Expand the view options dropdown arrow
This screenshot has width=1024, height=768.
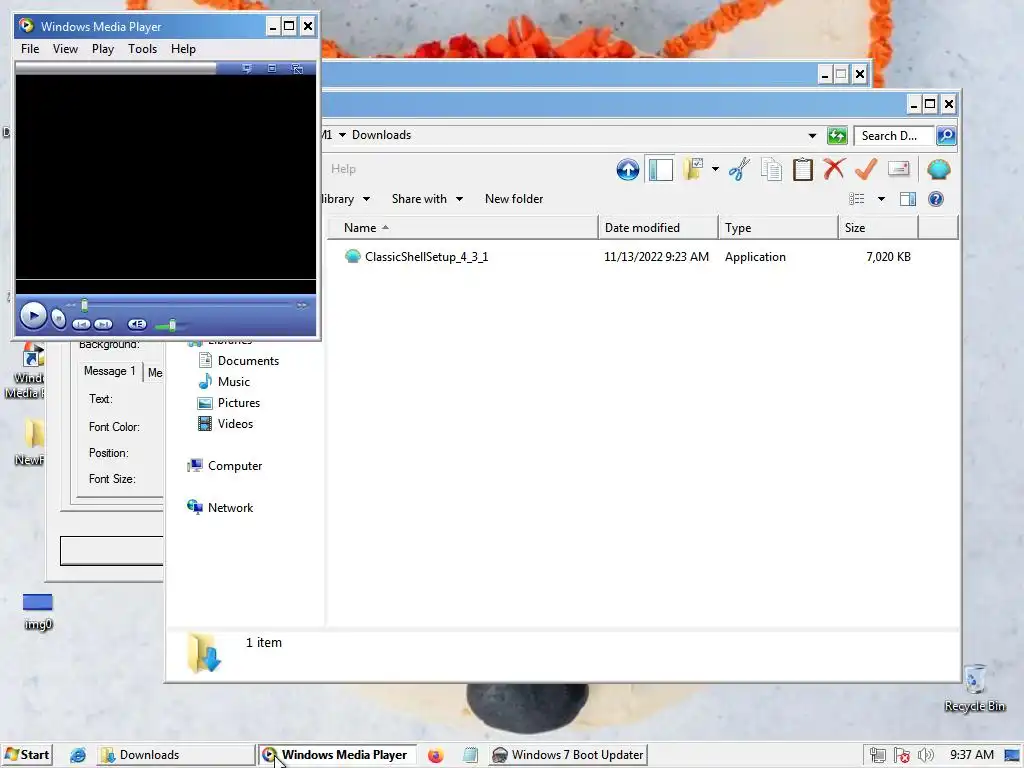(x=881, y=199)
